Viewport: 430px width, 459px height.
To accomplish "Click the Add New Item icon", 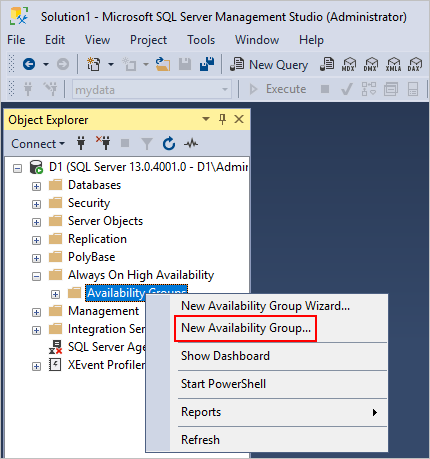I will pyautogui.click(x=129, y=64).
